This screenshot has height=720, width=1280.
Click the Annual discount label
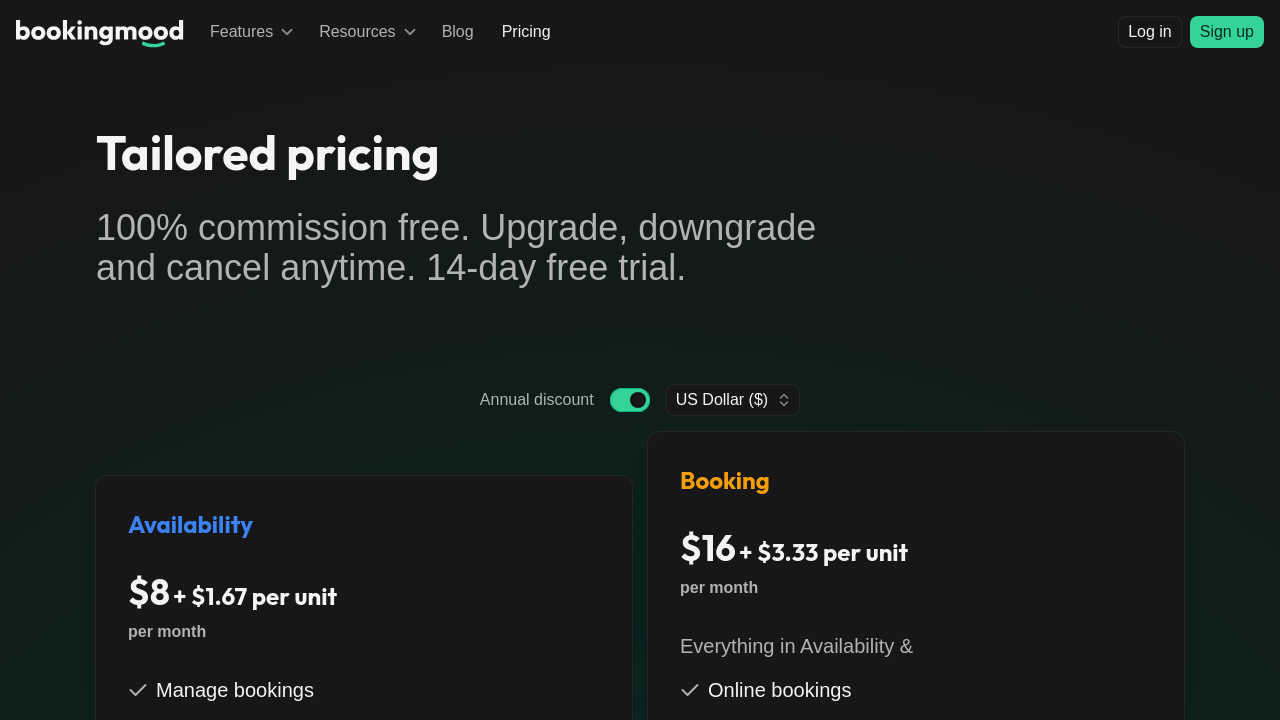click(x=536, y=400)
